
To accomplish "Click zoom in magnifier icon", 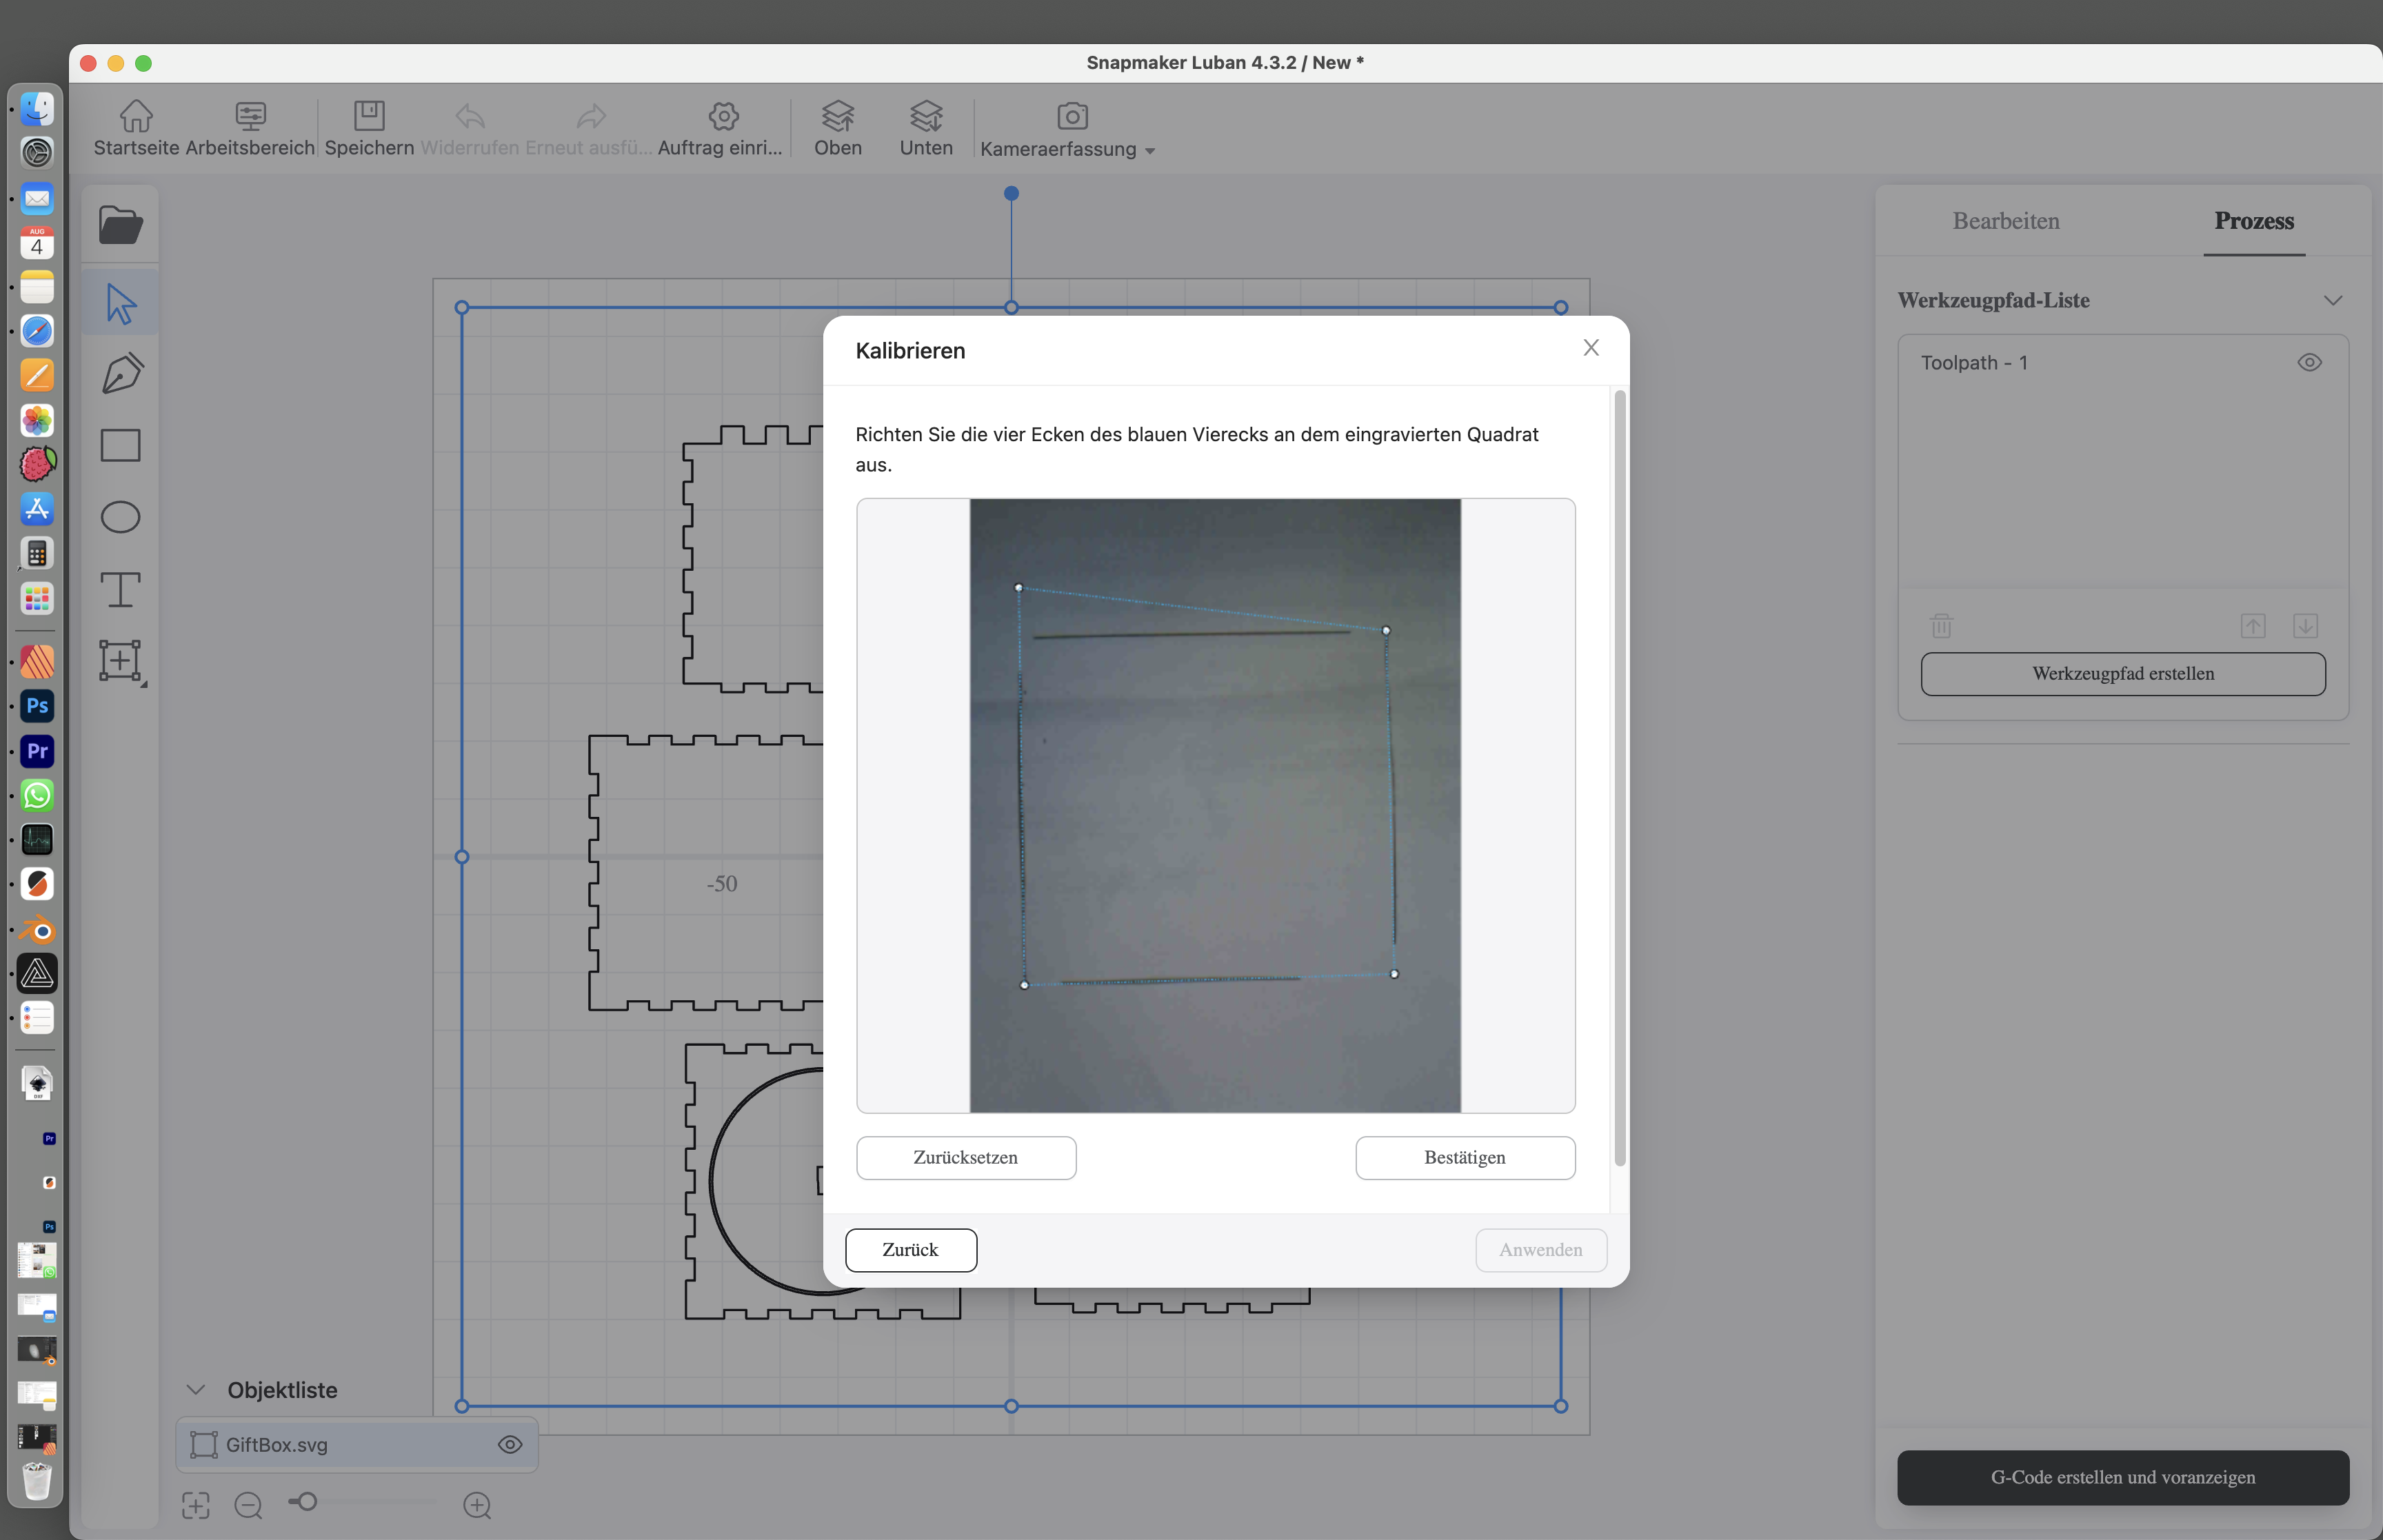I will 477,1505.
